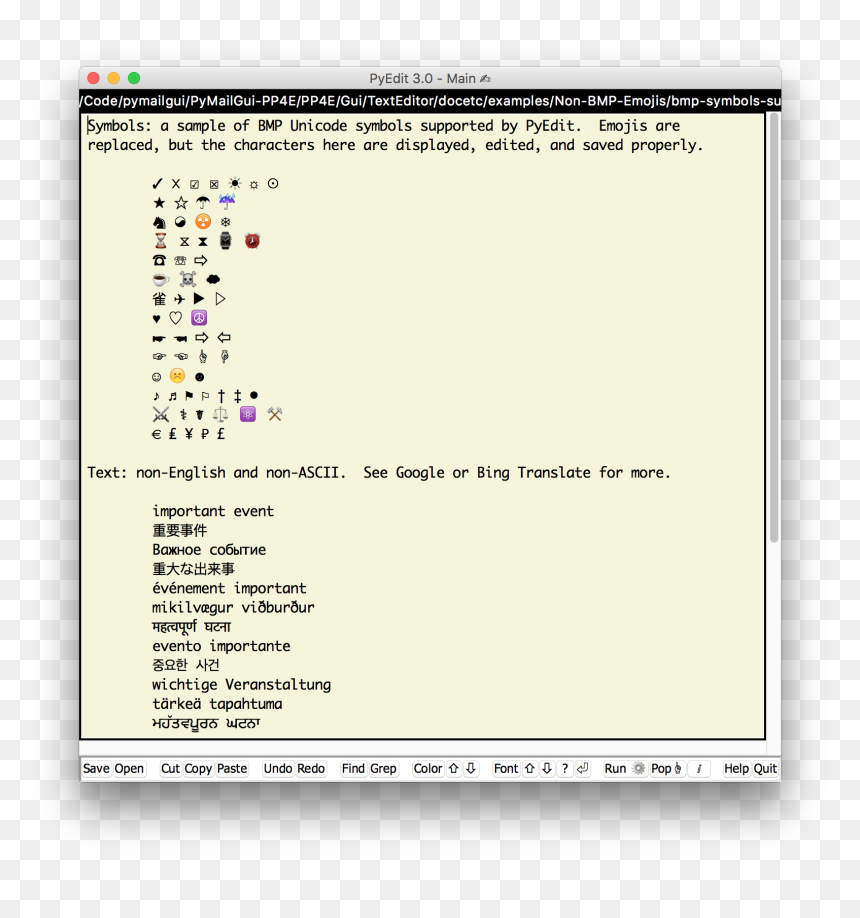
Task: Click the Russian 'Важное событие' line
Action: point(209,550)
